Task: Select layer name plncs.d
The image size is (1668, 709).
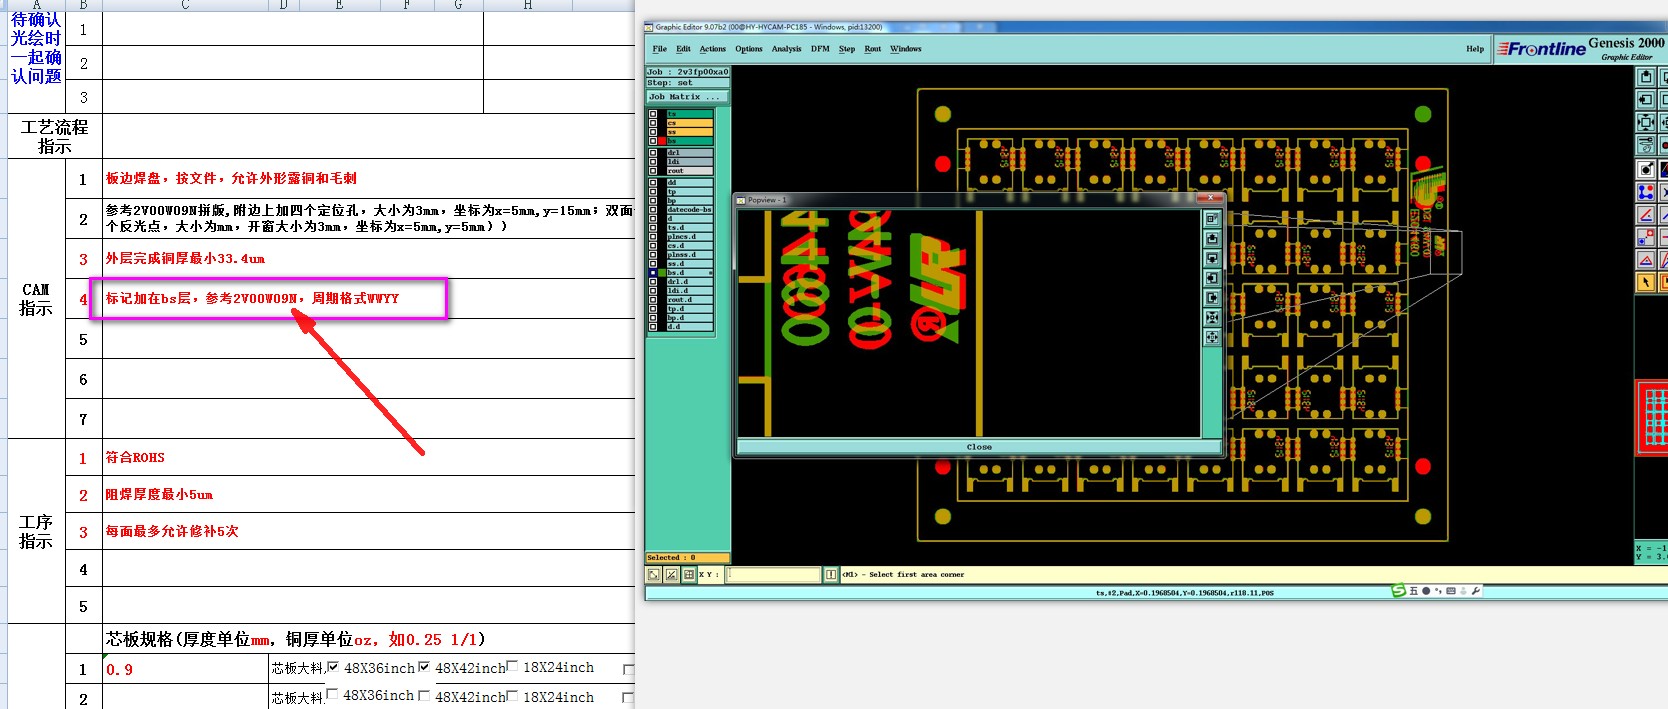Action: click(x=689, y=237)
